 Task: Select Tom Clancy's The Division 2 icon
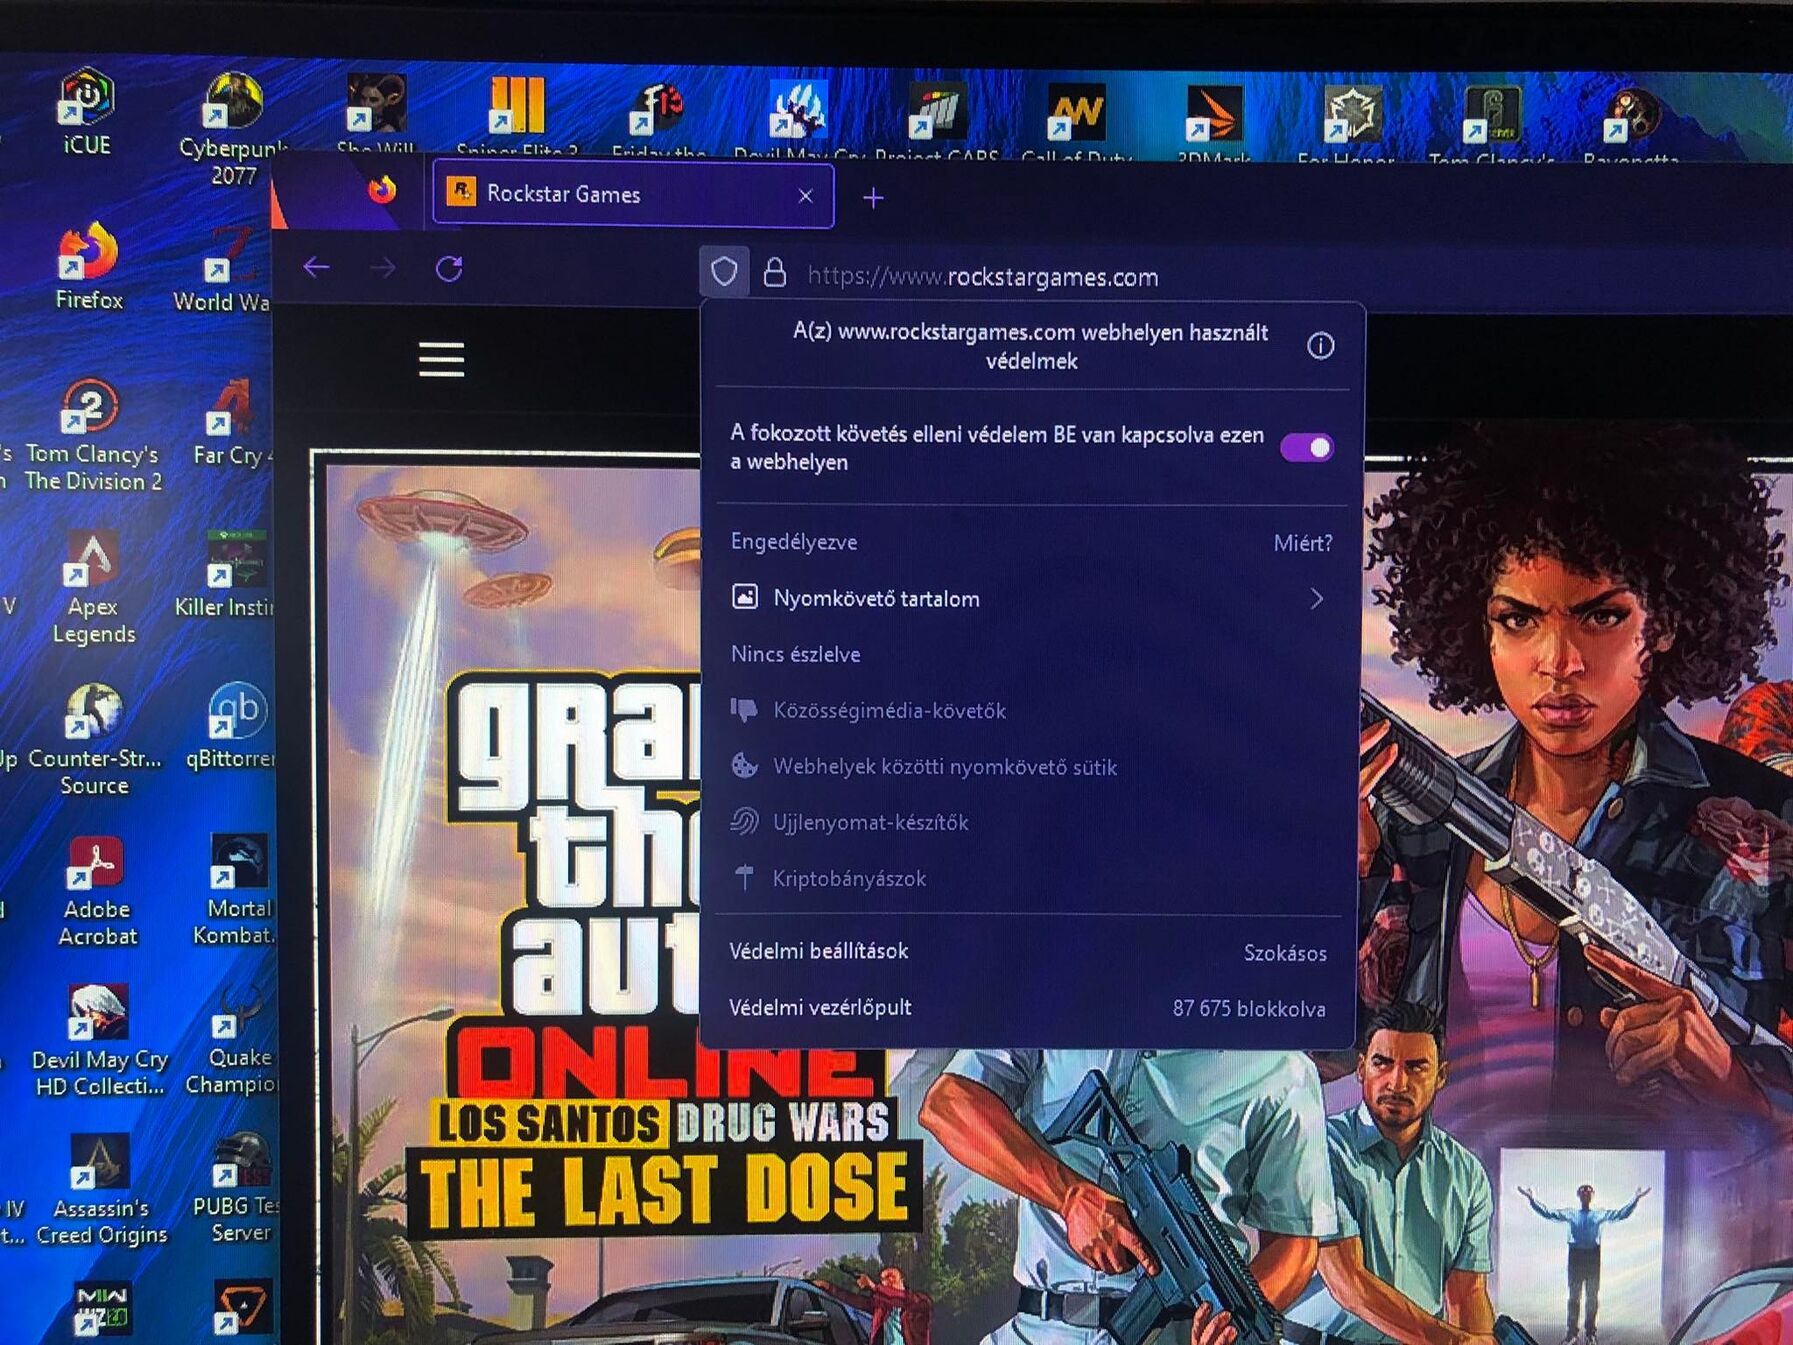coord(92,436)
